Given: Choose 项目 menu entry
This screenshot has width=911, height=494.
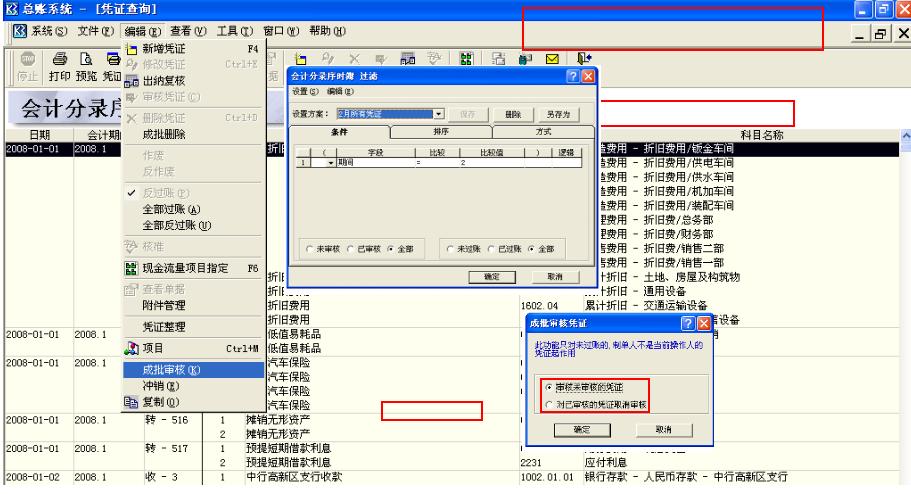Looking at the screenshot, I should pos(193,349).
